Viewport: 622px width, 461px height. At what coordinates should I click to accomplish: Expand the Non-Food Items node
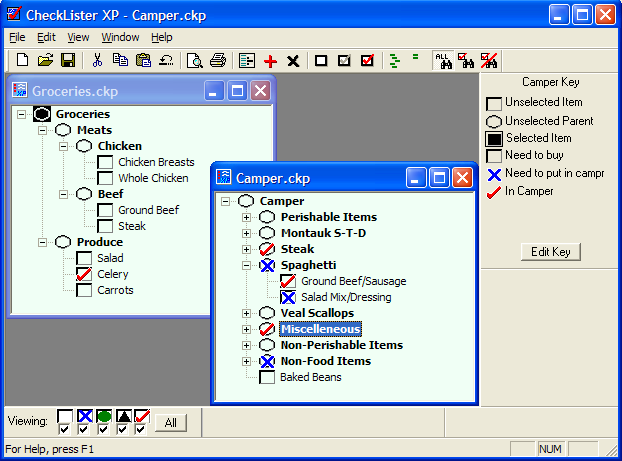pos(246,361)
